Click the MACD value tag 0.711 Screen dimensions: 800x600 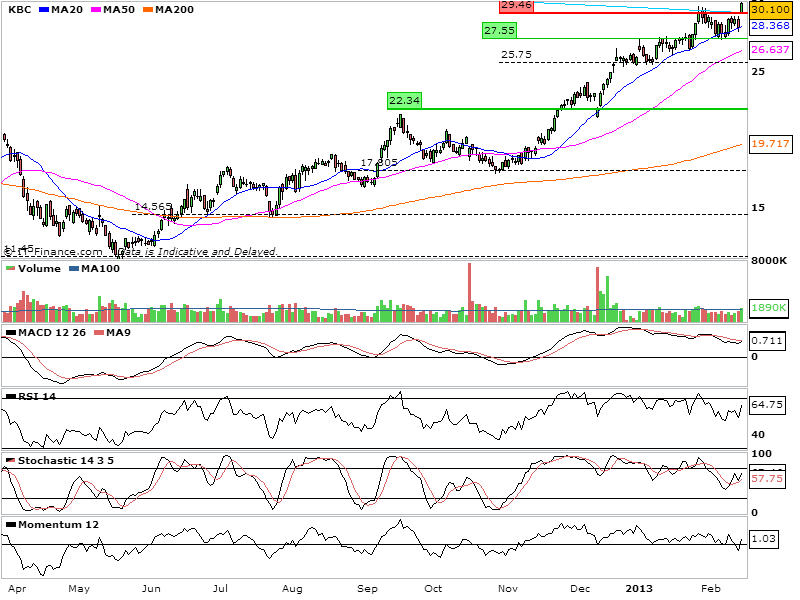click(768, 340)
